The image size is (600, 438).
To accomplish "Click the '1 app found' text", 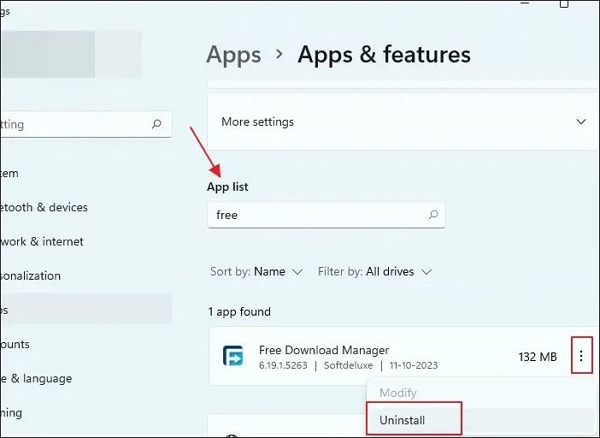I will [239, 311].
